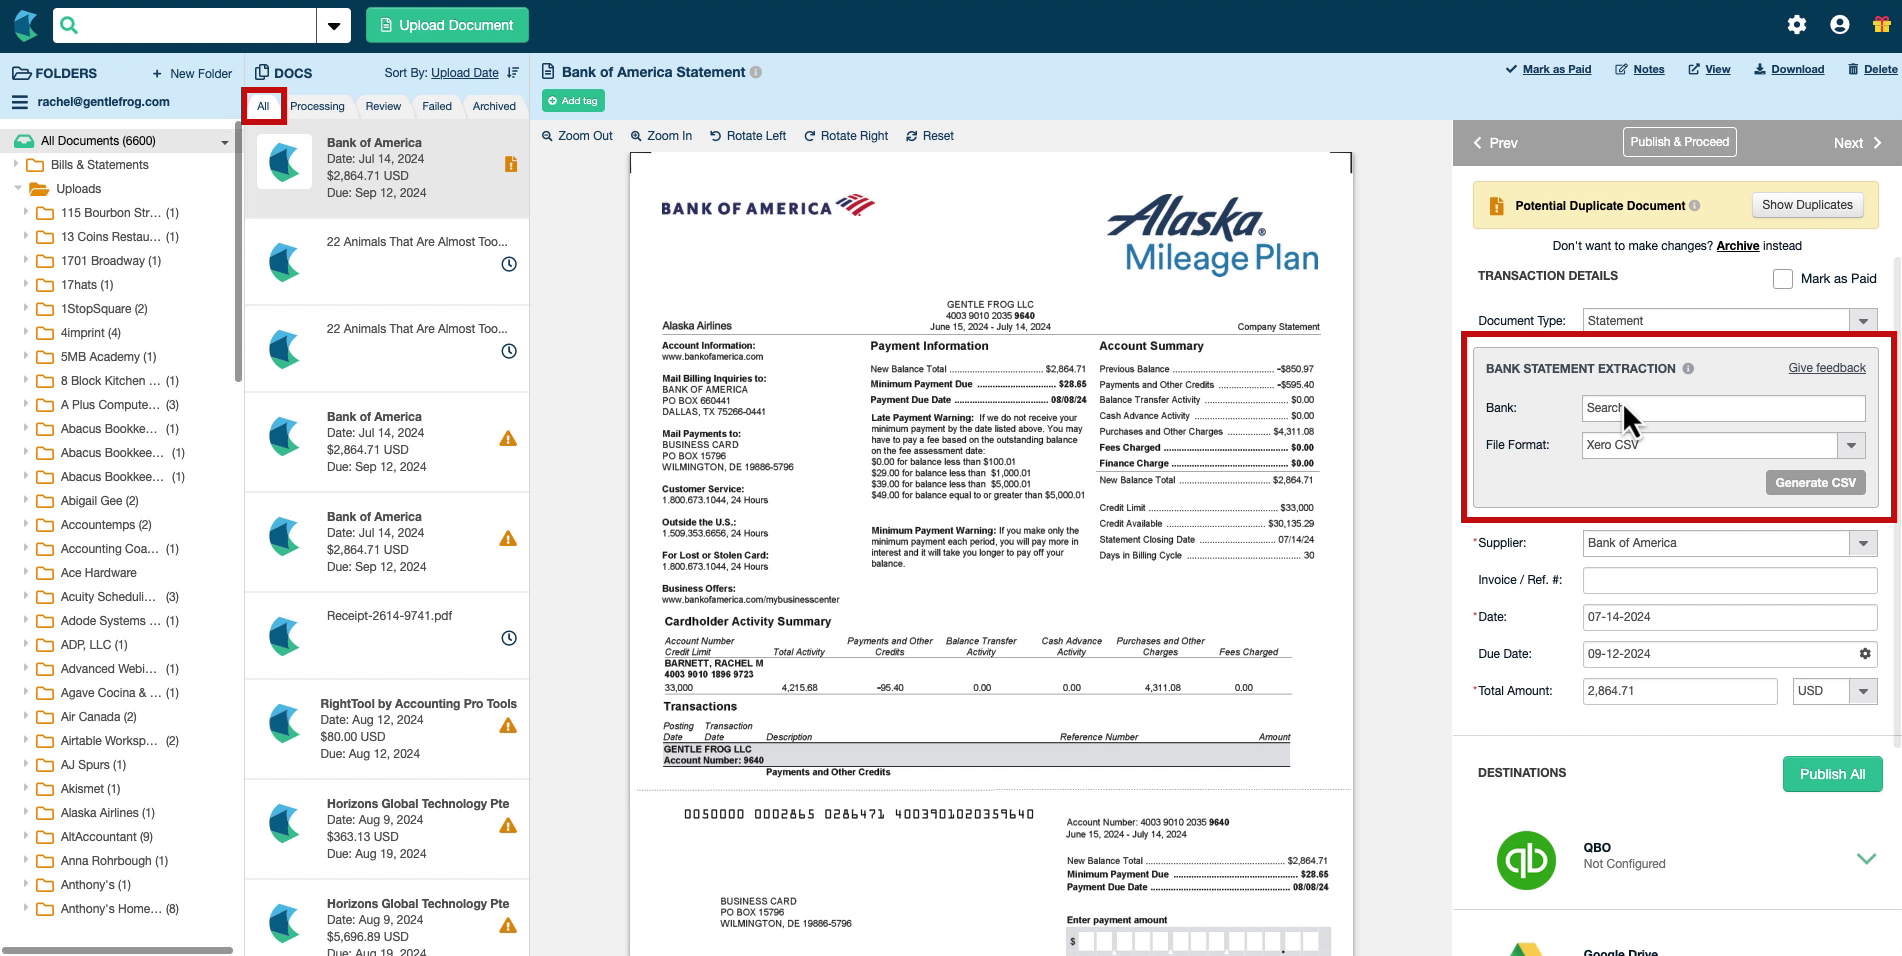This screenshot has height=956, width=1902.
Task: Click the gift box icon
Action: tap(1881, 25)
